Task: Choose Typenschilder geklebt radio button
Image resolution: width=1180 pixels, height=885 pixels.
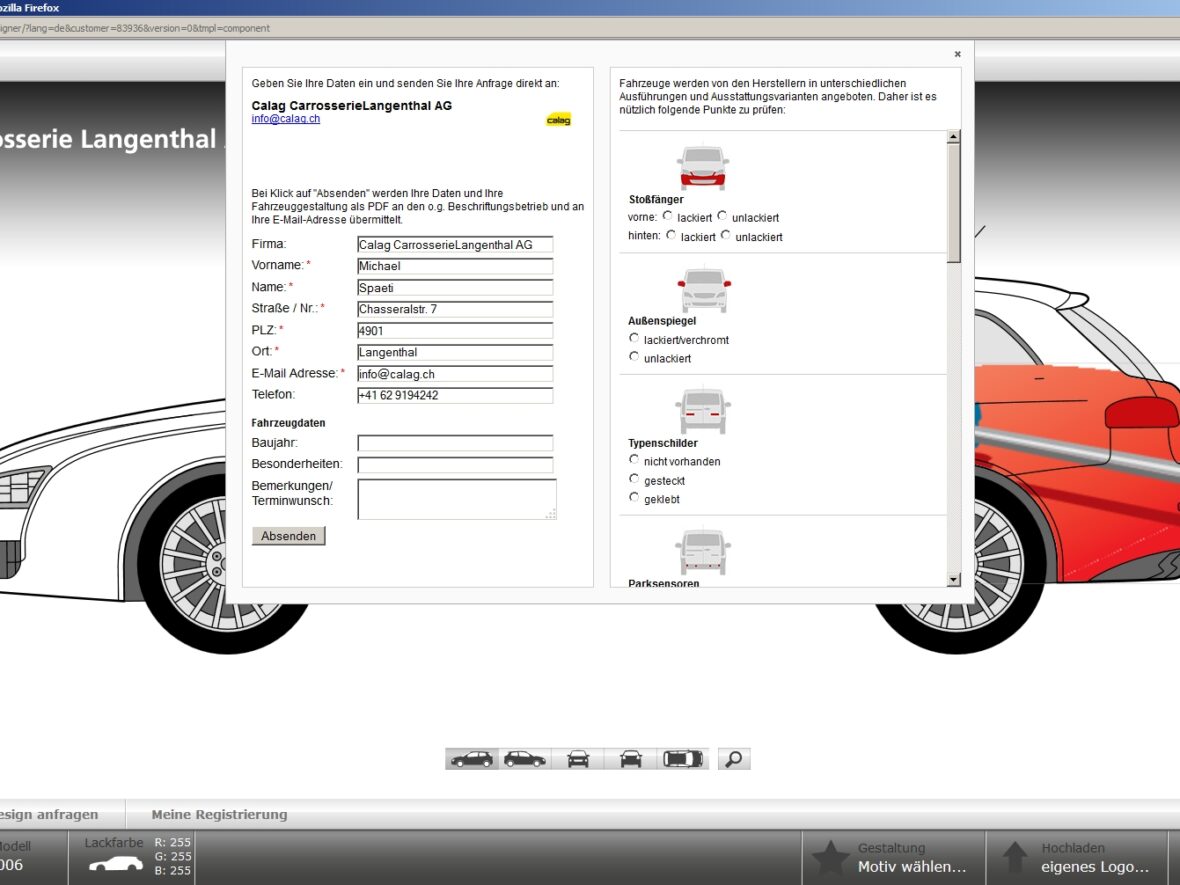Action: coord(634,498)
